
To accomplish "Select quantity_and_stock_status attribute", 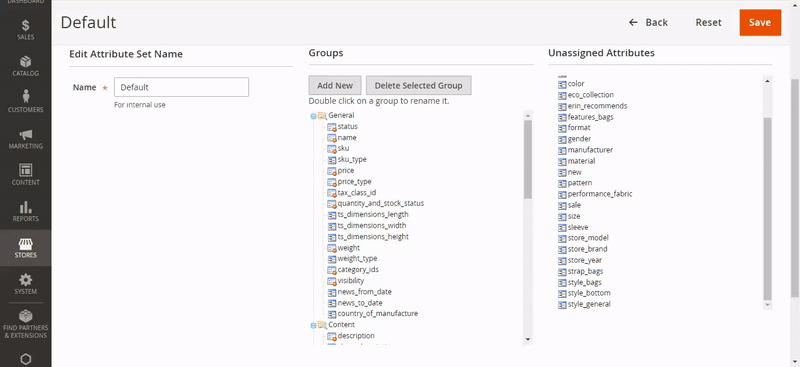I will [x=381, y=204].
